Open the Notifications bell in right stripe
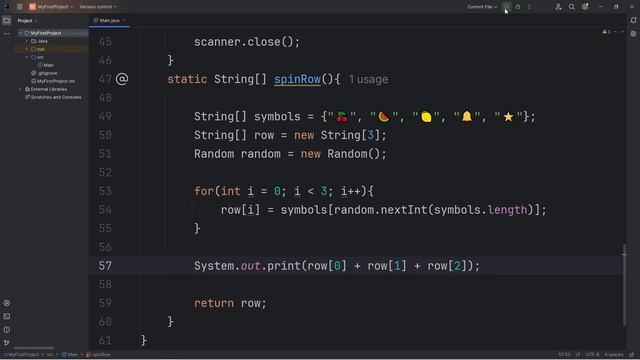640x360 pixels. 633,20
